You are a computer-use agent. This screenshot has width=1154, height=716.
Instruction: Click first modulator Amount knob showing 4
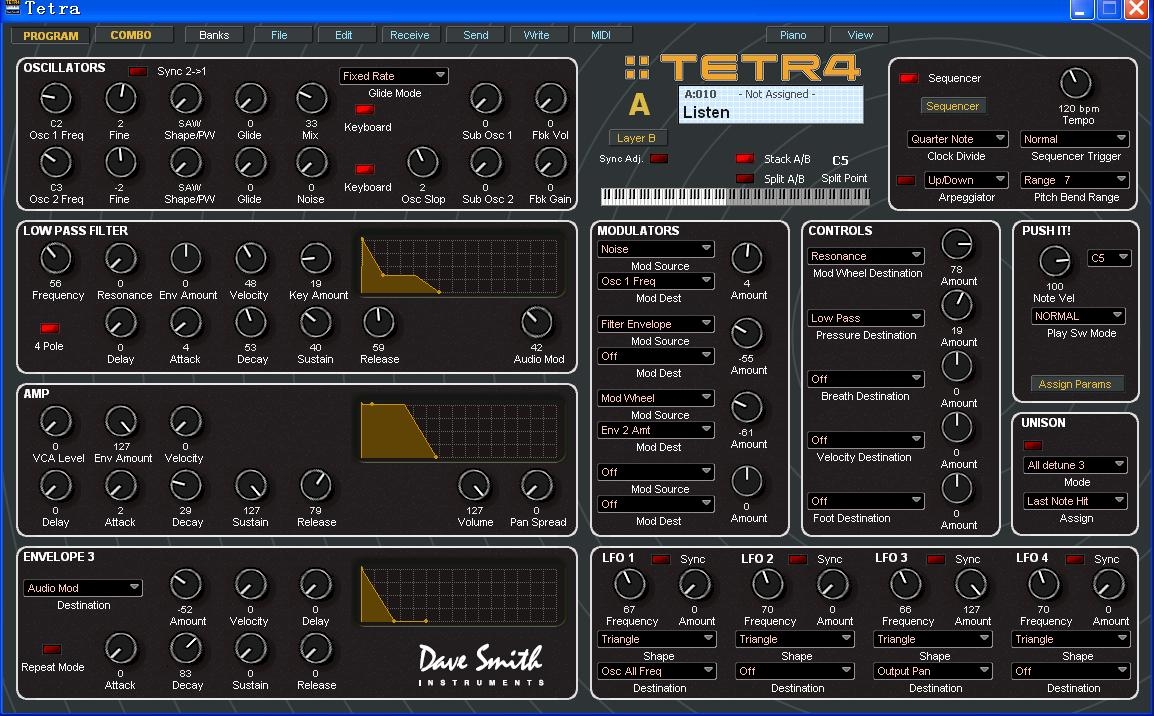coord(747,258)
